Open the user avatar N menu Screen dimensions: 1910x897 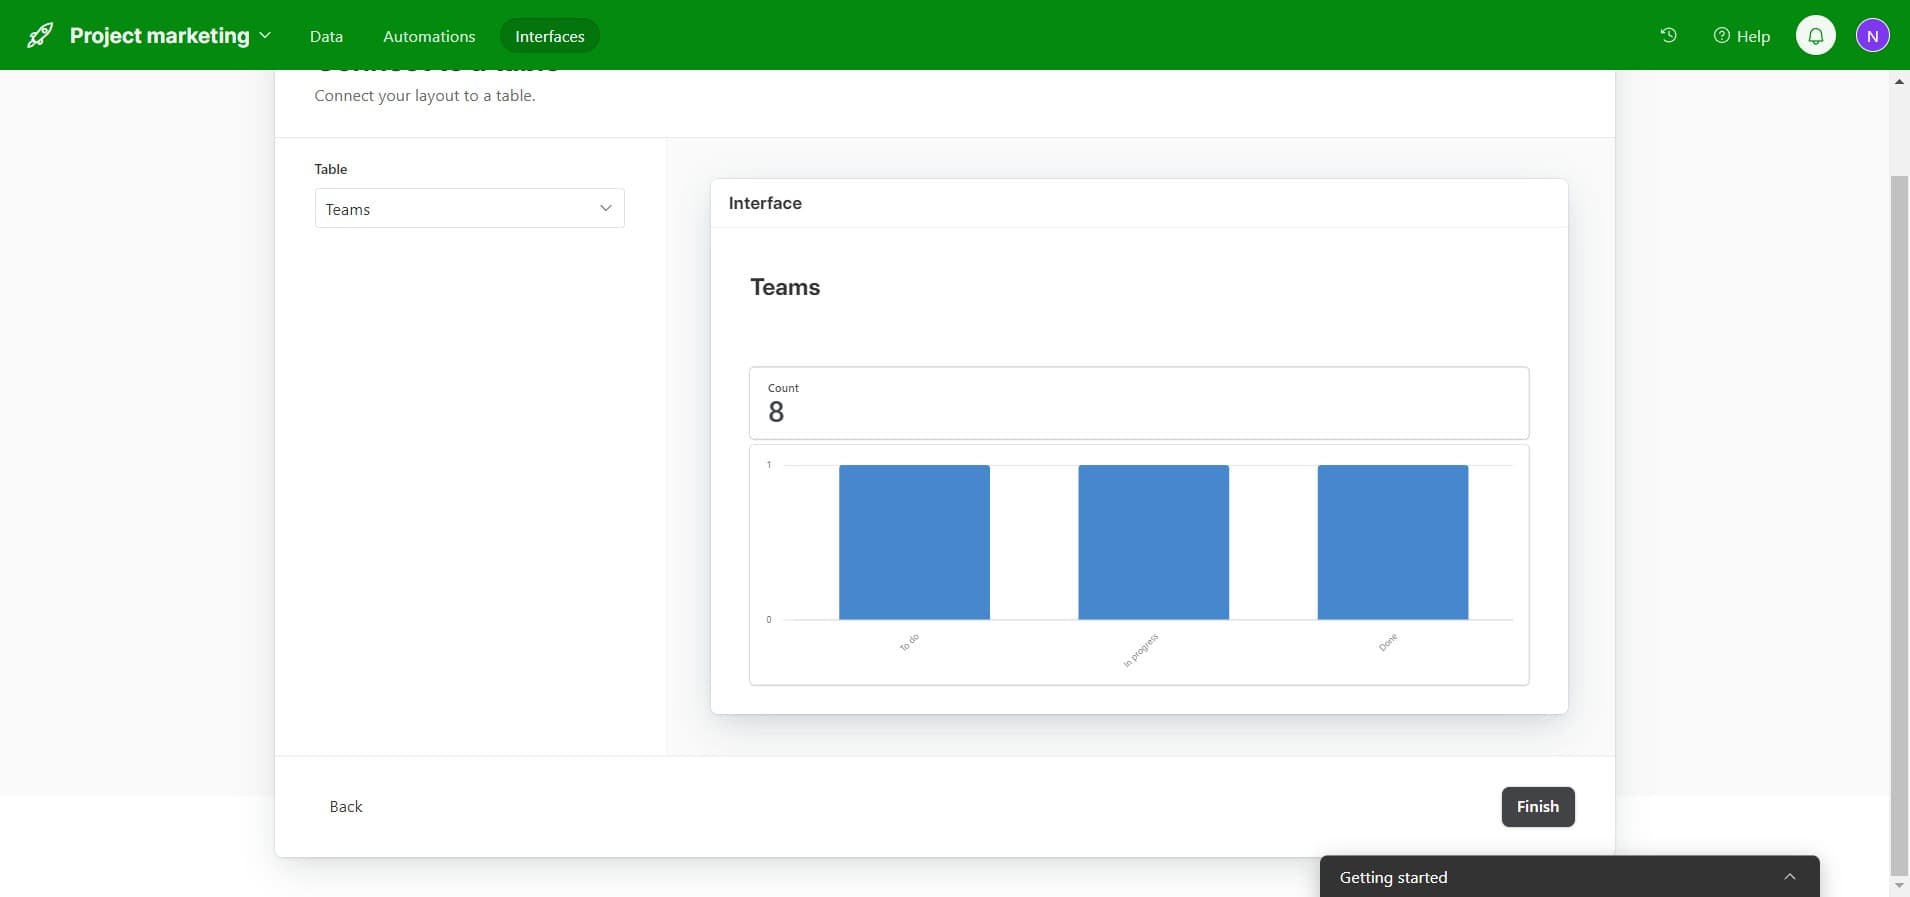tap(1872, 36)
